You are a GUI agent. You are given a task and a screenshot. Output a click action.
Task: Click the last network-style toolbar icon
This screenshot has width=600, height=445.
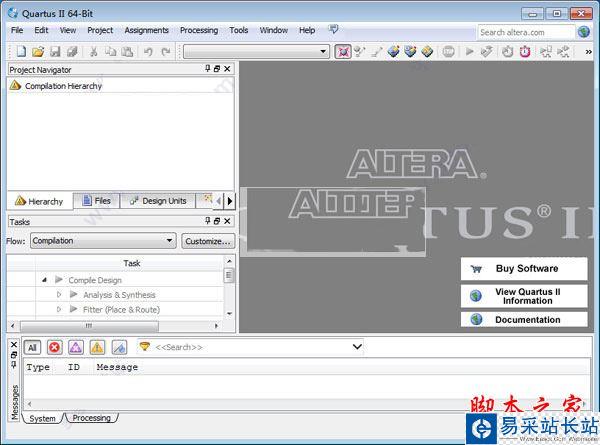pos(563,51)
